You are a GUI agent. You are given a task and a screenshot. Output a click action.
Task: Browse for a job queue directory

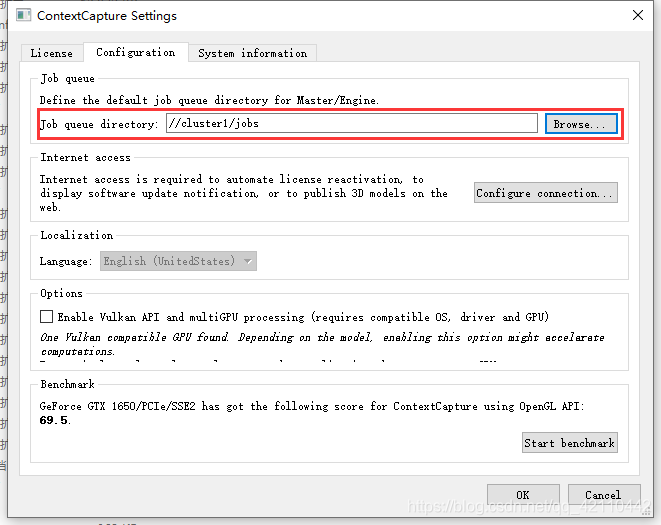(581, 124)
